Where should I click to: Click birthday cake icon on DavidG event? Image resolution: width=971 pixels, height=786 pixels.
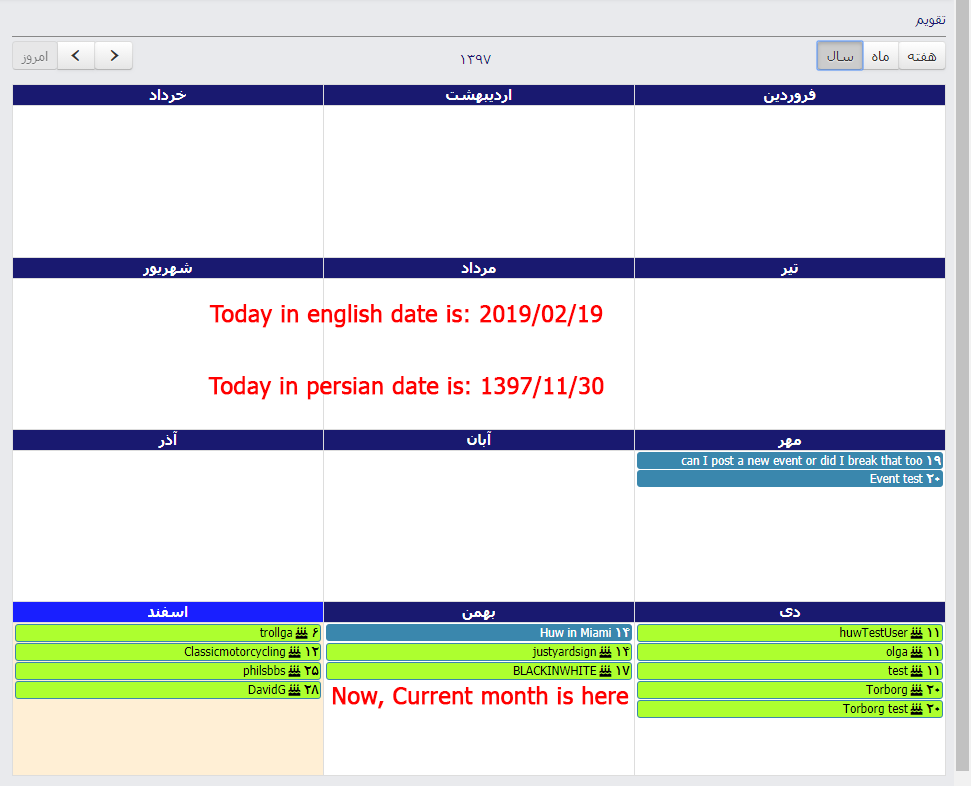pos(294,690)
